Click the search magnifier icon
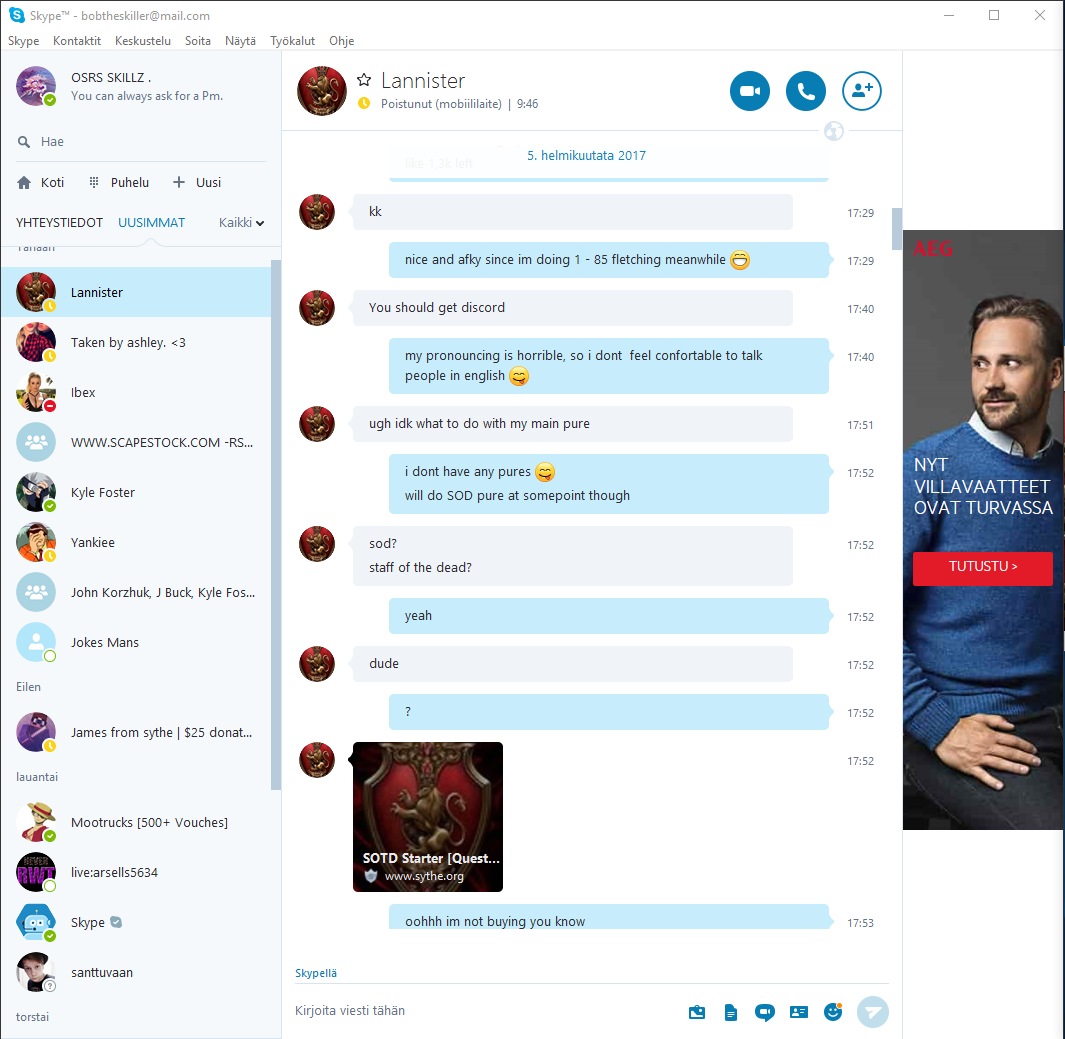The height and width of the screenshot is (1039, 1065). pyautogui.click(x=24, y=142)
